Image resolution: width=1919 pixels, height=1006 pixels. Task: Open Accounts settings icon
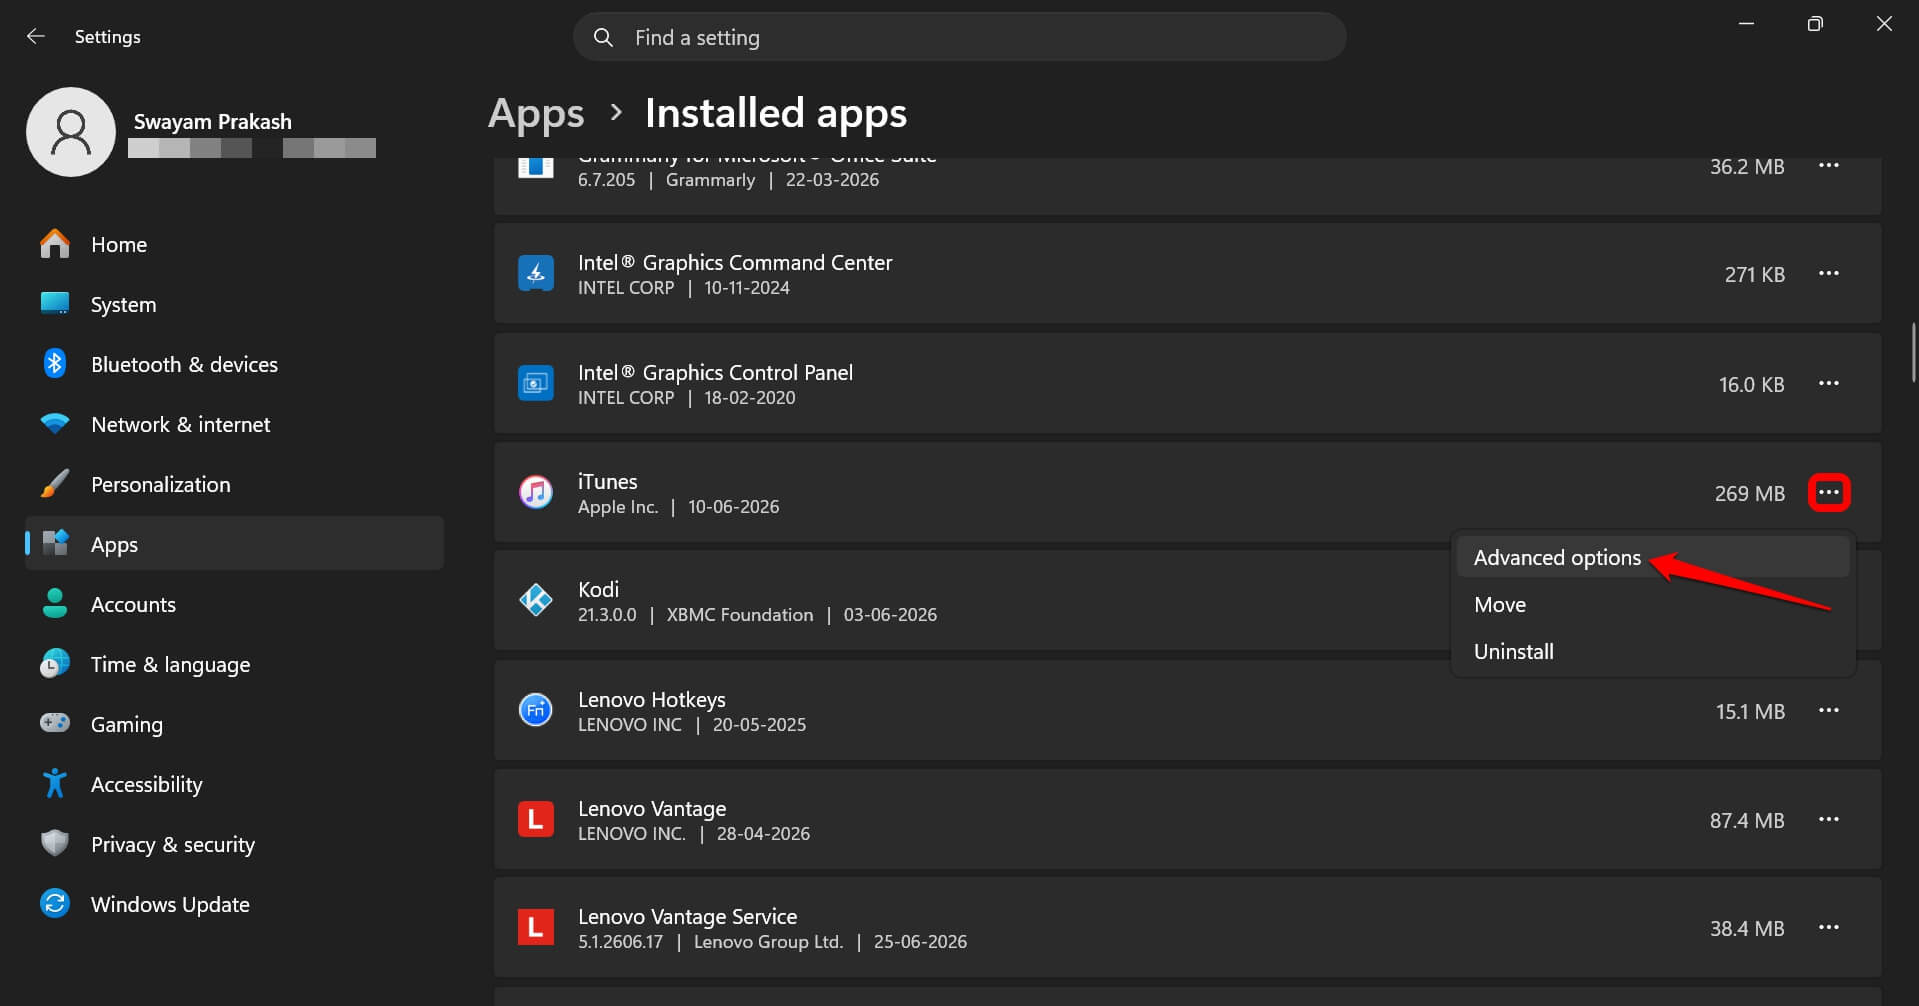click(55, 604)
